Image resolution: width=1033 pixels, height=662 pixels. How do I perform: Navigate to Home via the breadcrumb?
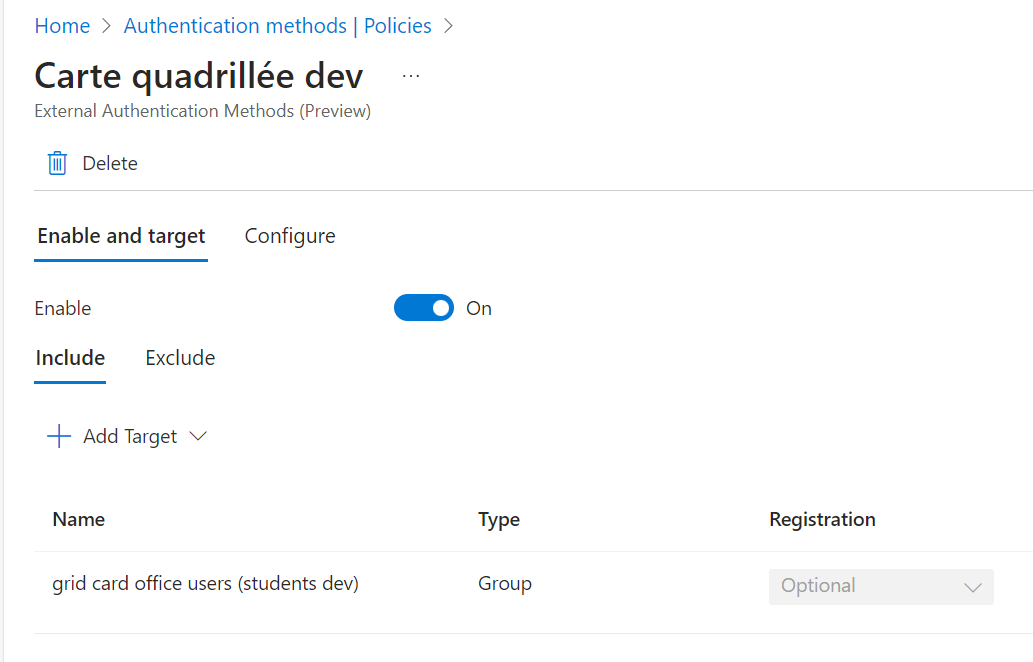pos(62,25)
